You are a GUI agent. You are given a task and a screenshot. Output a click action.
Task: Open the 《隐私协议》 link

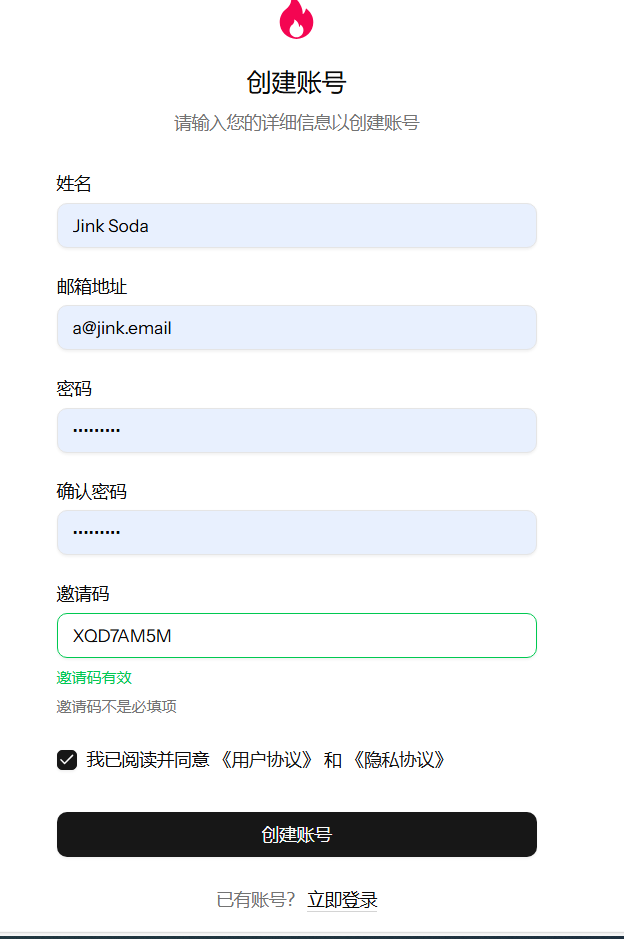(399, 760)
